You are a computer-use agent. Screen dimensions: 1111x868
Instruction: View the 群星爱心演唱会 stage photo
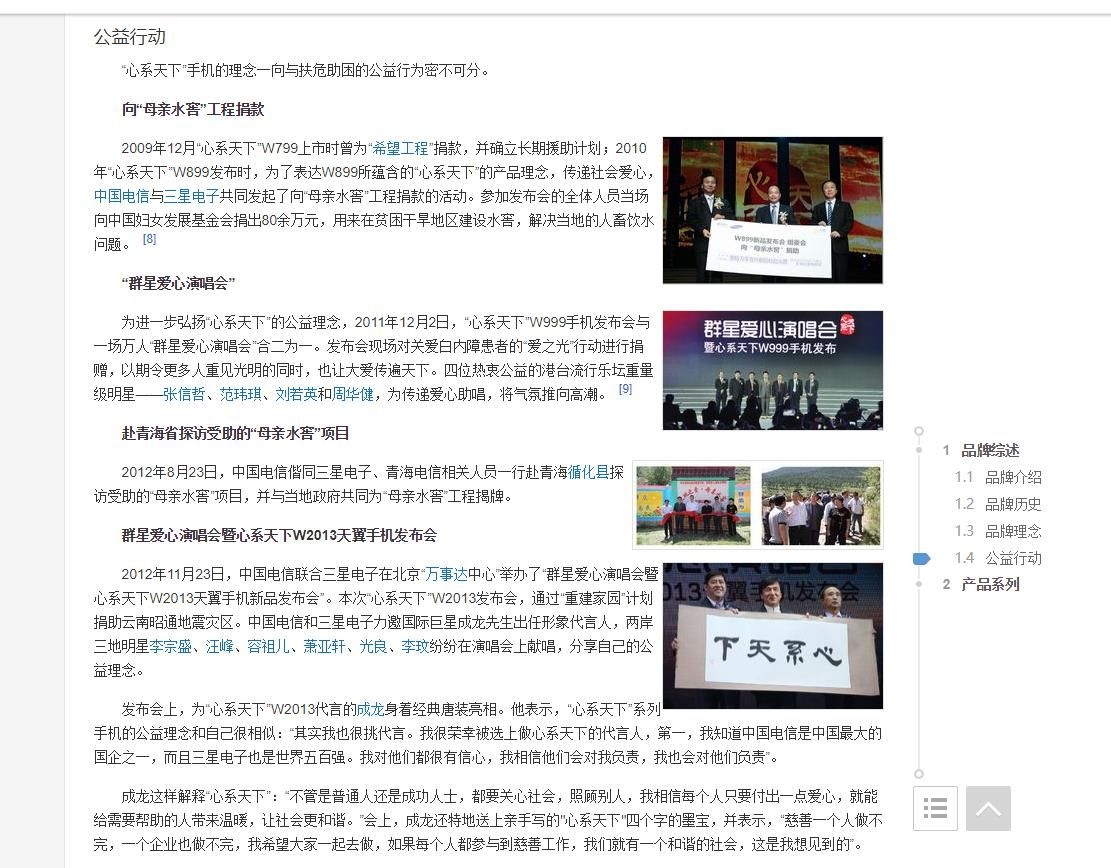[x=773, y=371]
